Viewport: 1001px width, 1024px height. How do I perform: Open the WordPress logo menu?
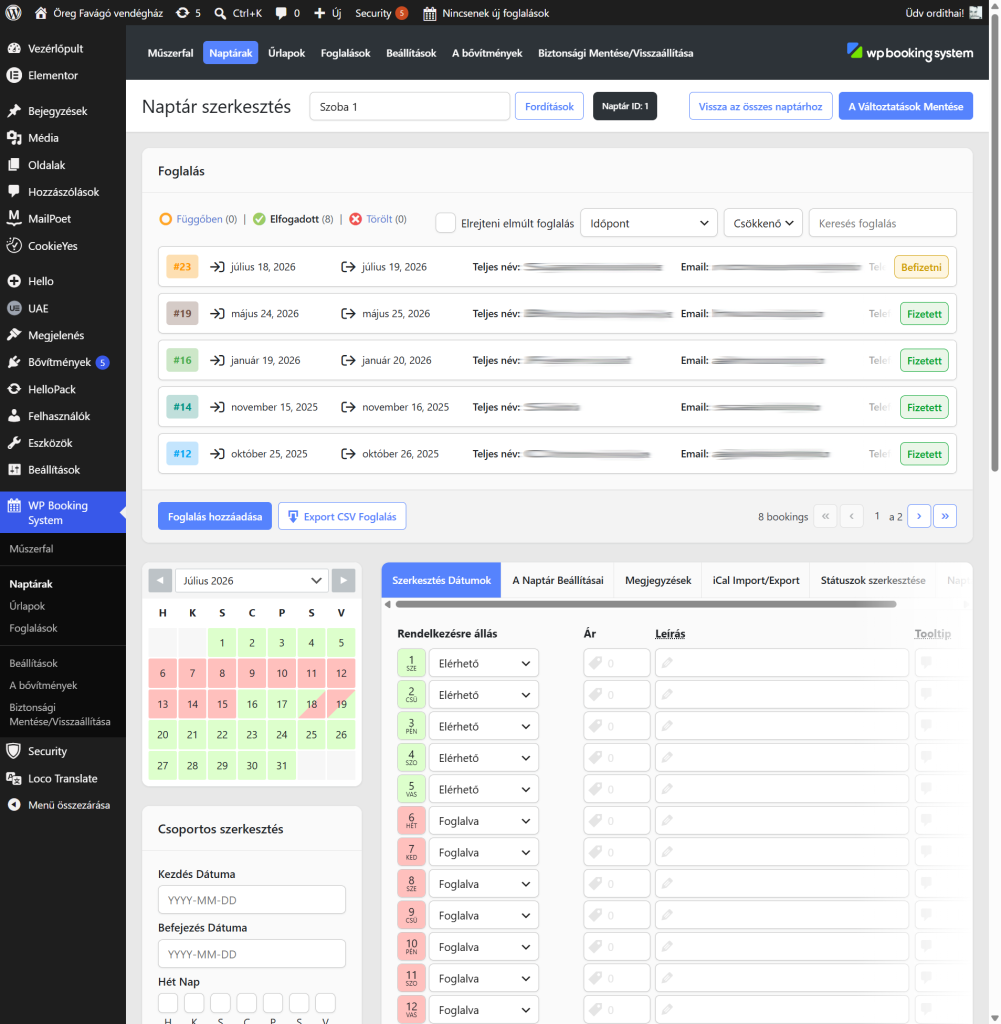13,13
